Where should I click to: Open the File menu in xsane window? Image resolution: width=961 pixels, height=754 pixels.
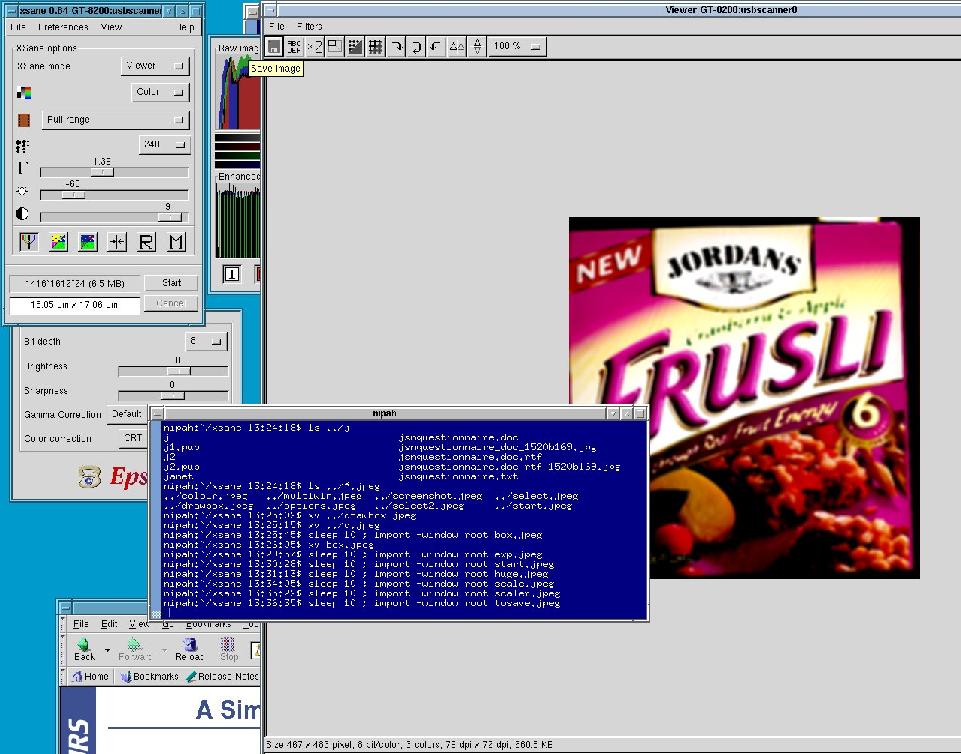coord(18,27)
